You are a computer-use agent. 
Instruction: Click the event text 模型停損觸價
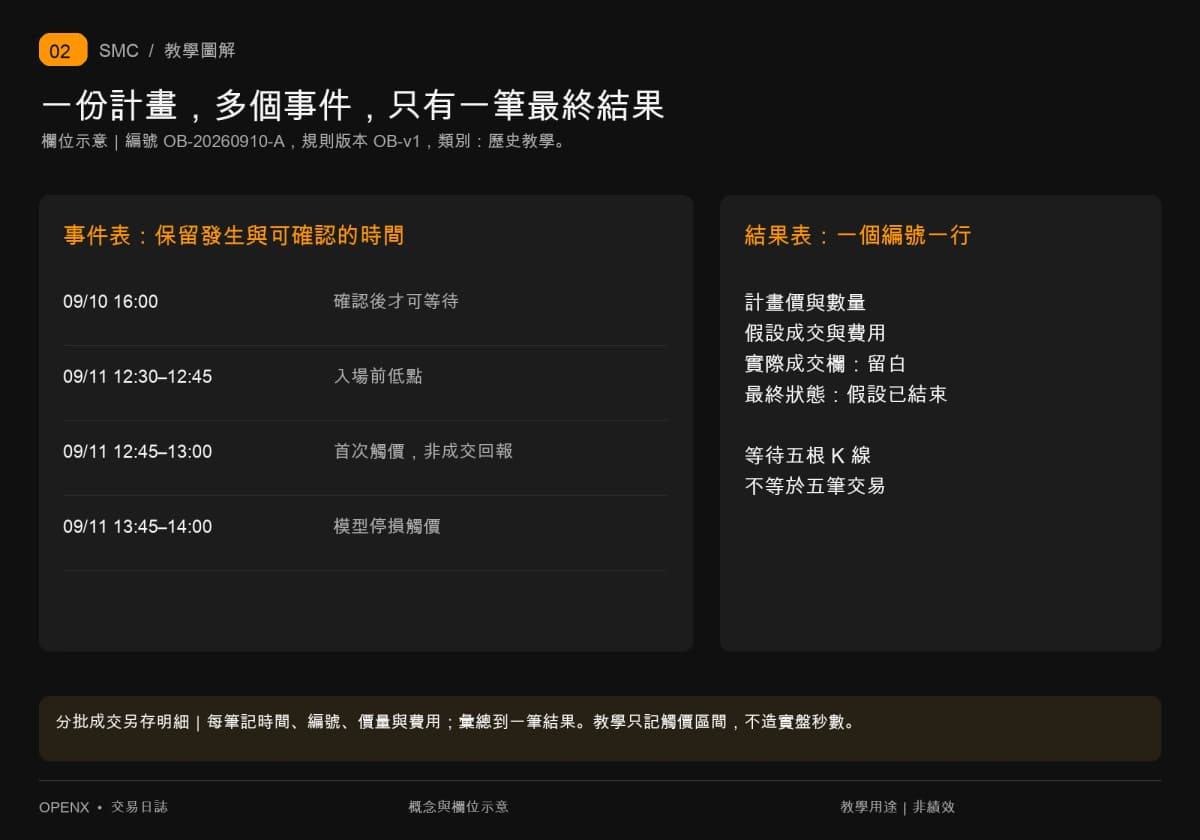[x=387, y=526]
